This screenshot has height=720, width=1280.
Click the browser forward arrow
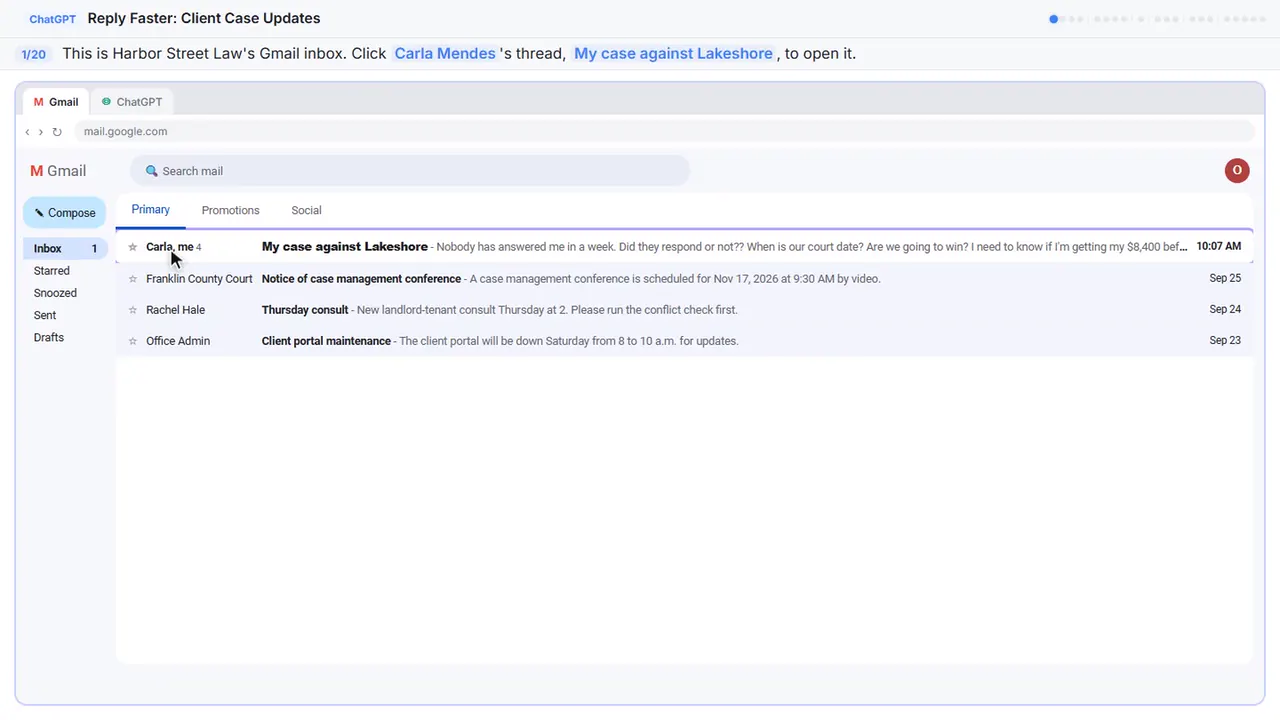[41, 132]
